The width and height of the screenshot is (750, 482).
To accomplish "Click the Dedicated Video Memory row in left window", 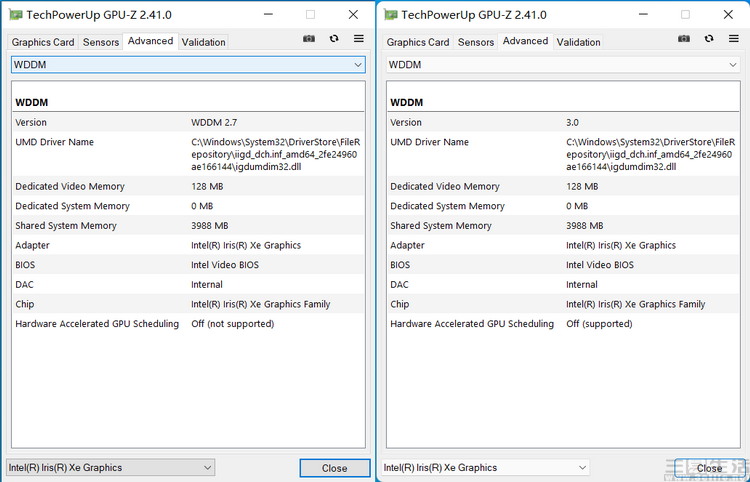I will (x=188, y=186).
